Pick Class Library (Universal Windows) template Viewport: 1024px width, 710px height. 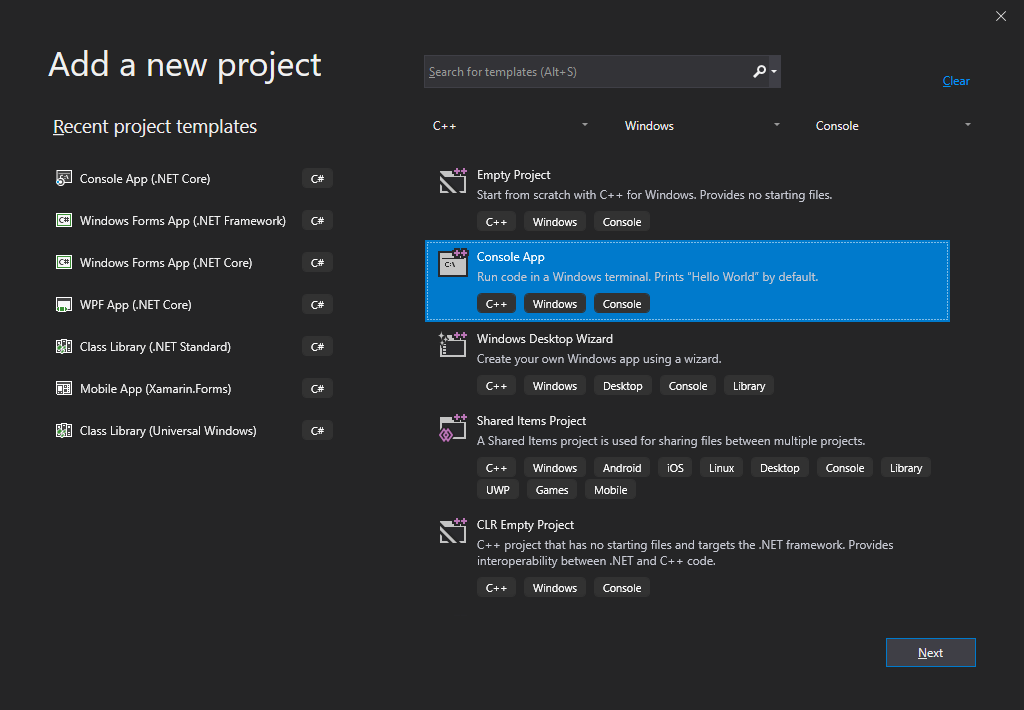point(168,431)
